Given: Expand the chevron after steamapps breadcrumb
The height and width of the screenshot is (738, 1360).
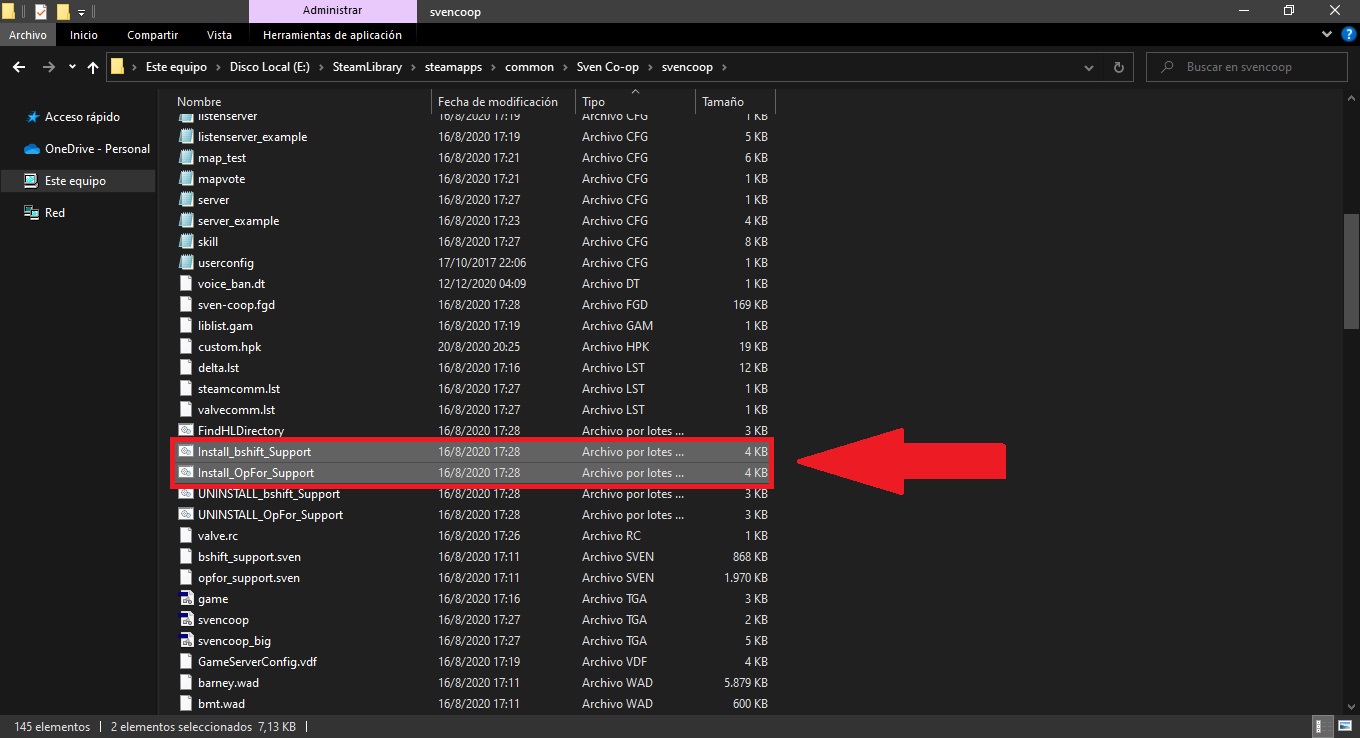Looking at the screenshot, I should pyautogui.click(x=492, y=67).
